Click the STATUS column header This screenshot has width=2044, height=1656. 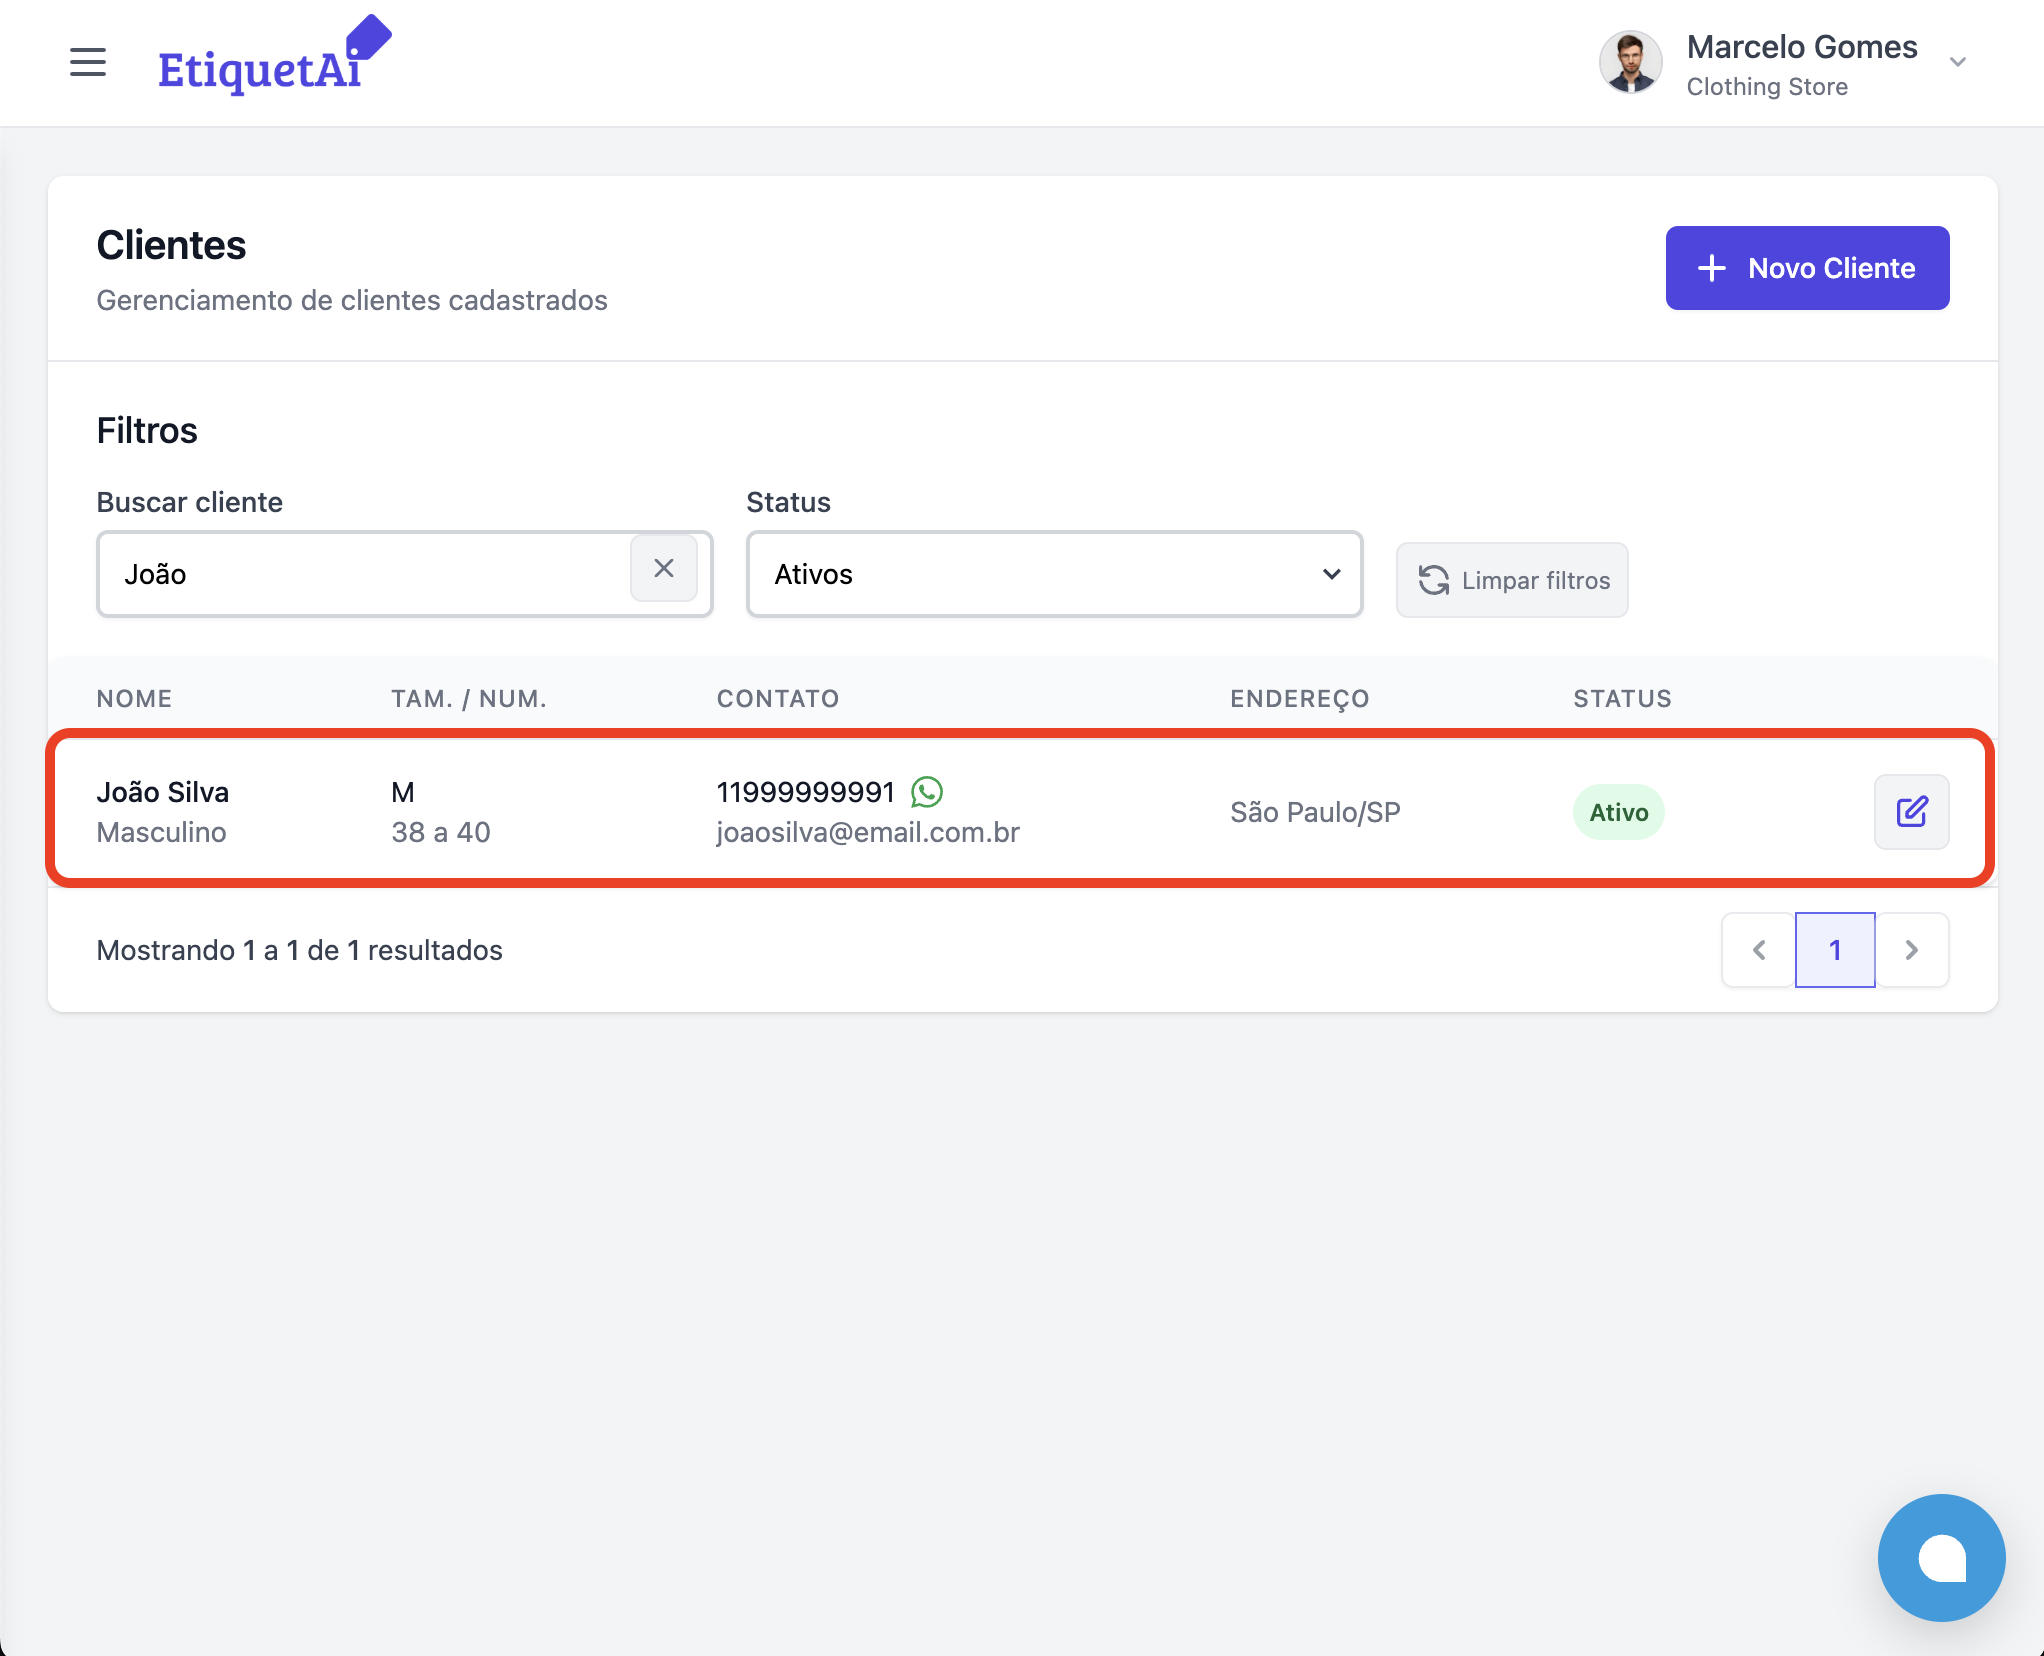point(1621,698)
